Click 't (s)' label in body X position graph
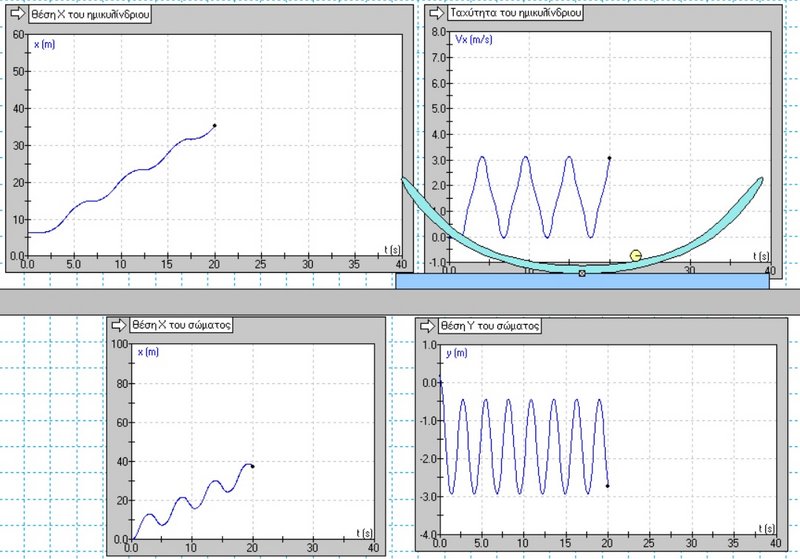800x559 pixels. (364, 533)
